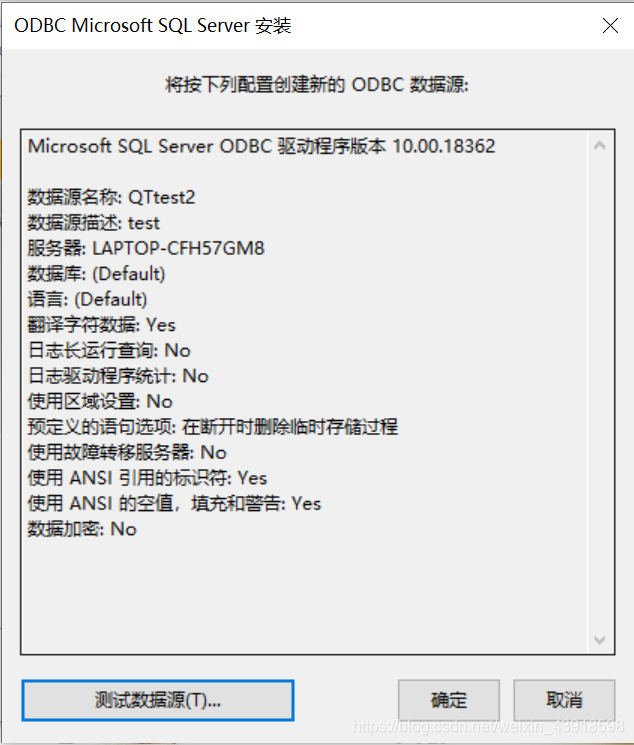Click the vertical scrollbar track
634x745 pixels.
pos(600,392)
